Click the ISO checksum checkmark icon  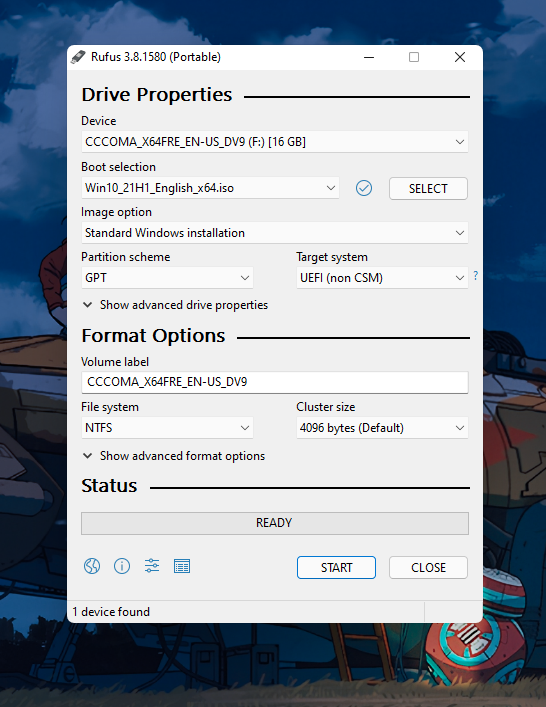click(364, 188)
